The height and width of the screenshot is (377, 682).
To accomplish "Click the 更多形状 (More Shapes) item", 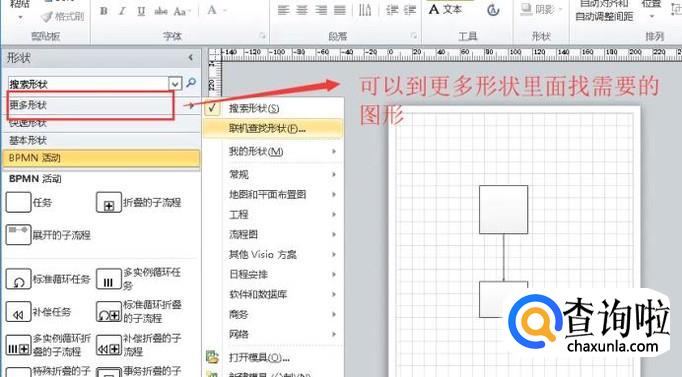I will 90,105.
